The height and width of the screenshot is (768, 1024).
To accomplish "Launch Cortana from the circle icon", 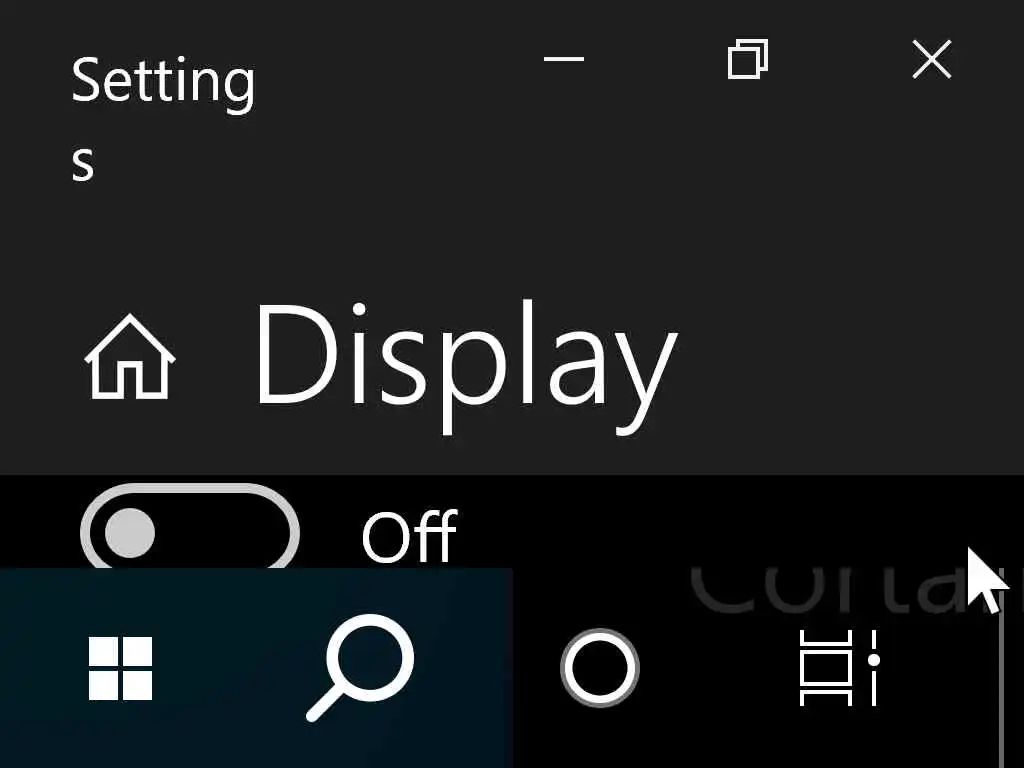I will click(x=600, y=668).
